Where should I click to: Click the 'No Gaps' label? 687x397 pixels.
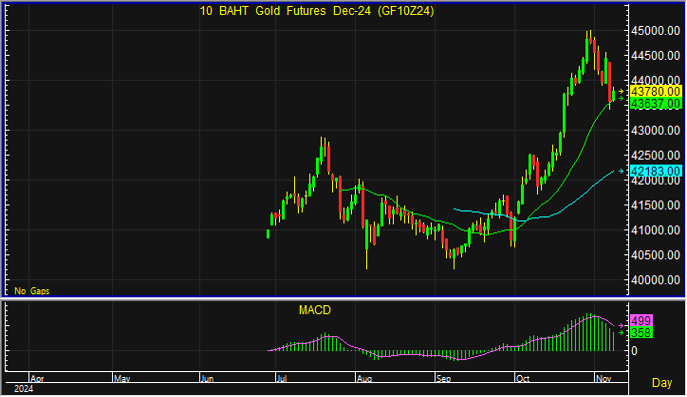(32, 291)
